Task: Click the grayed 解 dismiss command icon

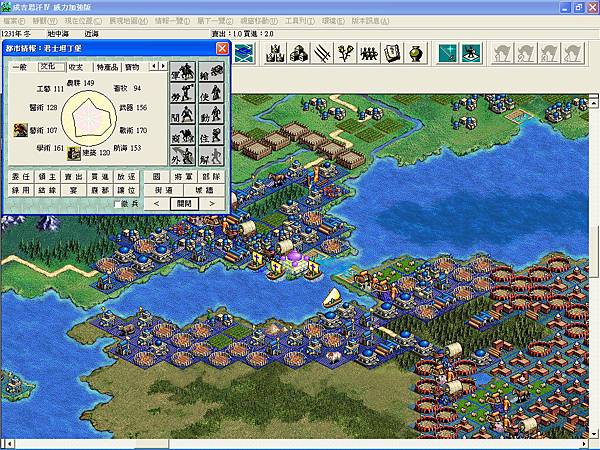Action: [x=211, y=156]
